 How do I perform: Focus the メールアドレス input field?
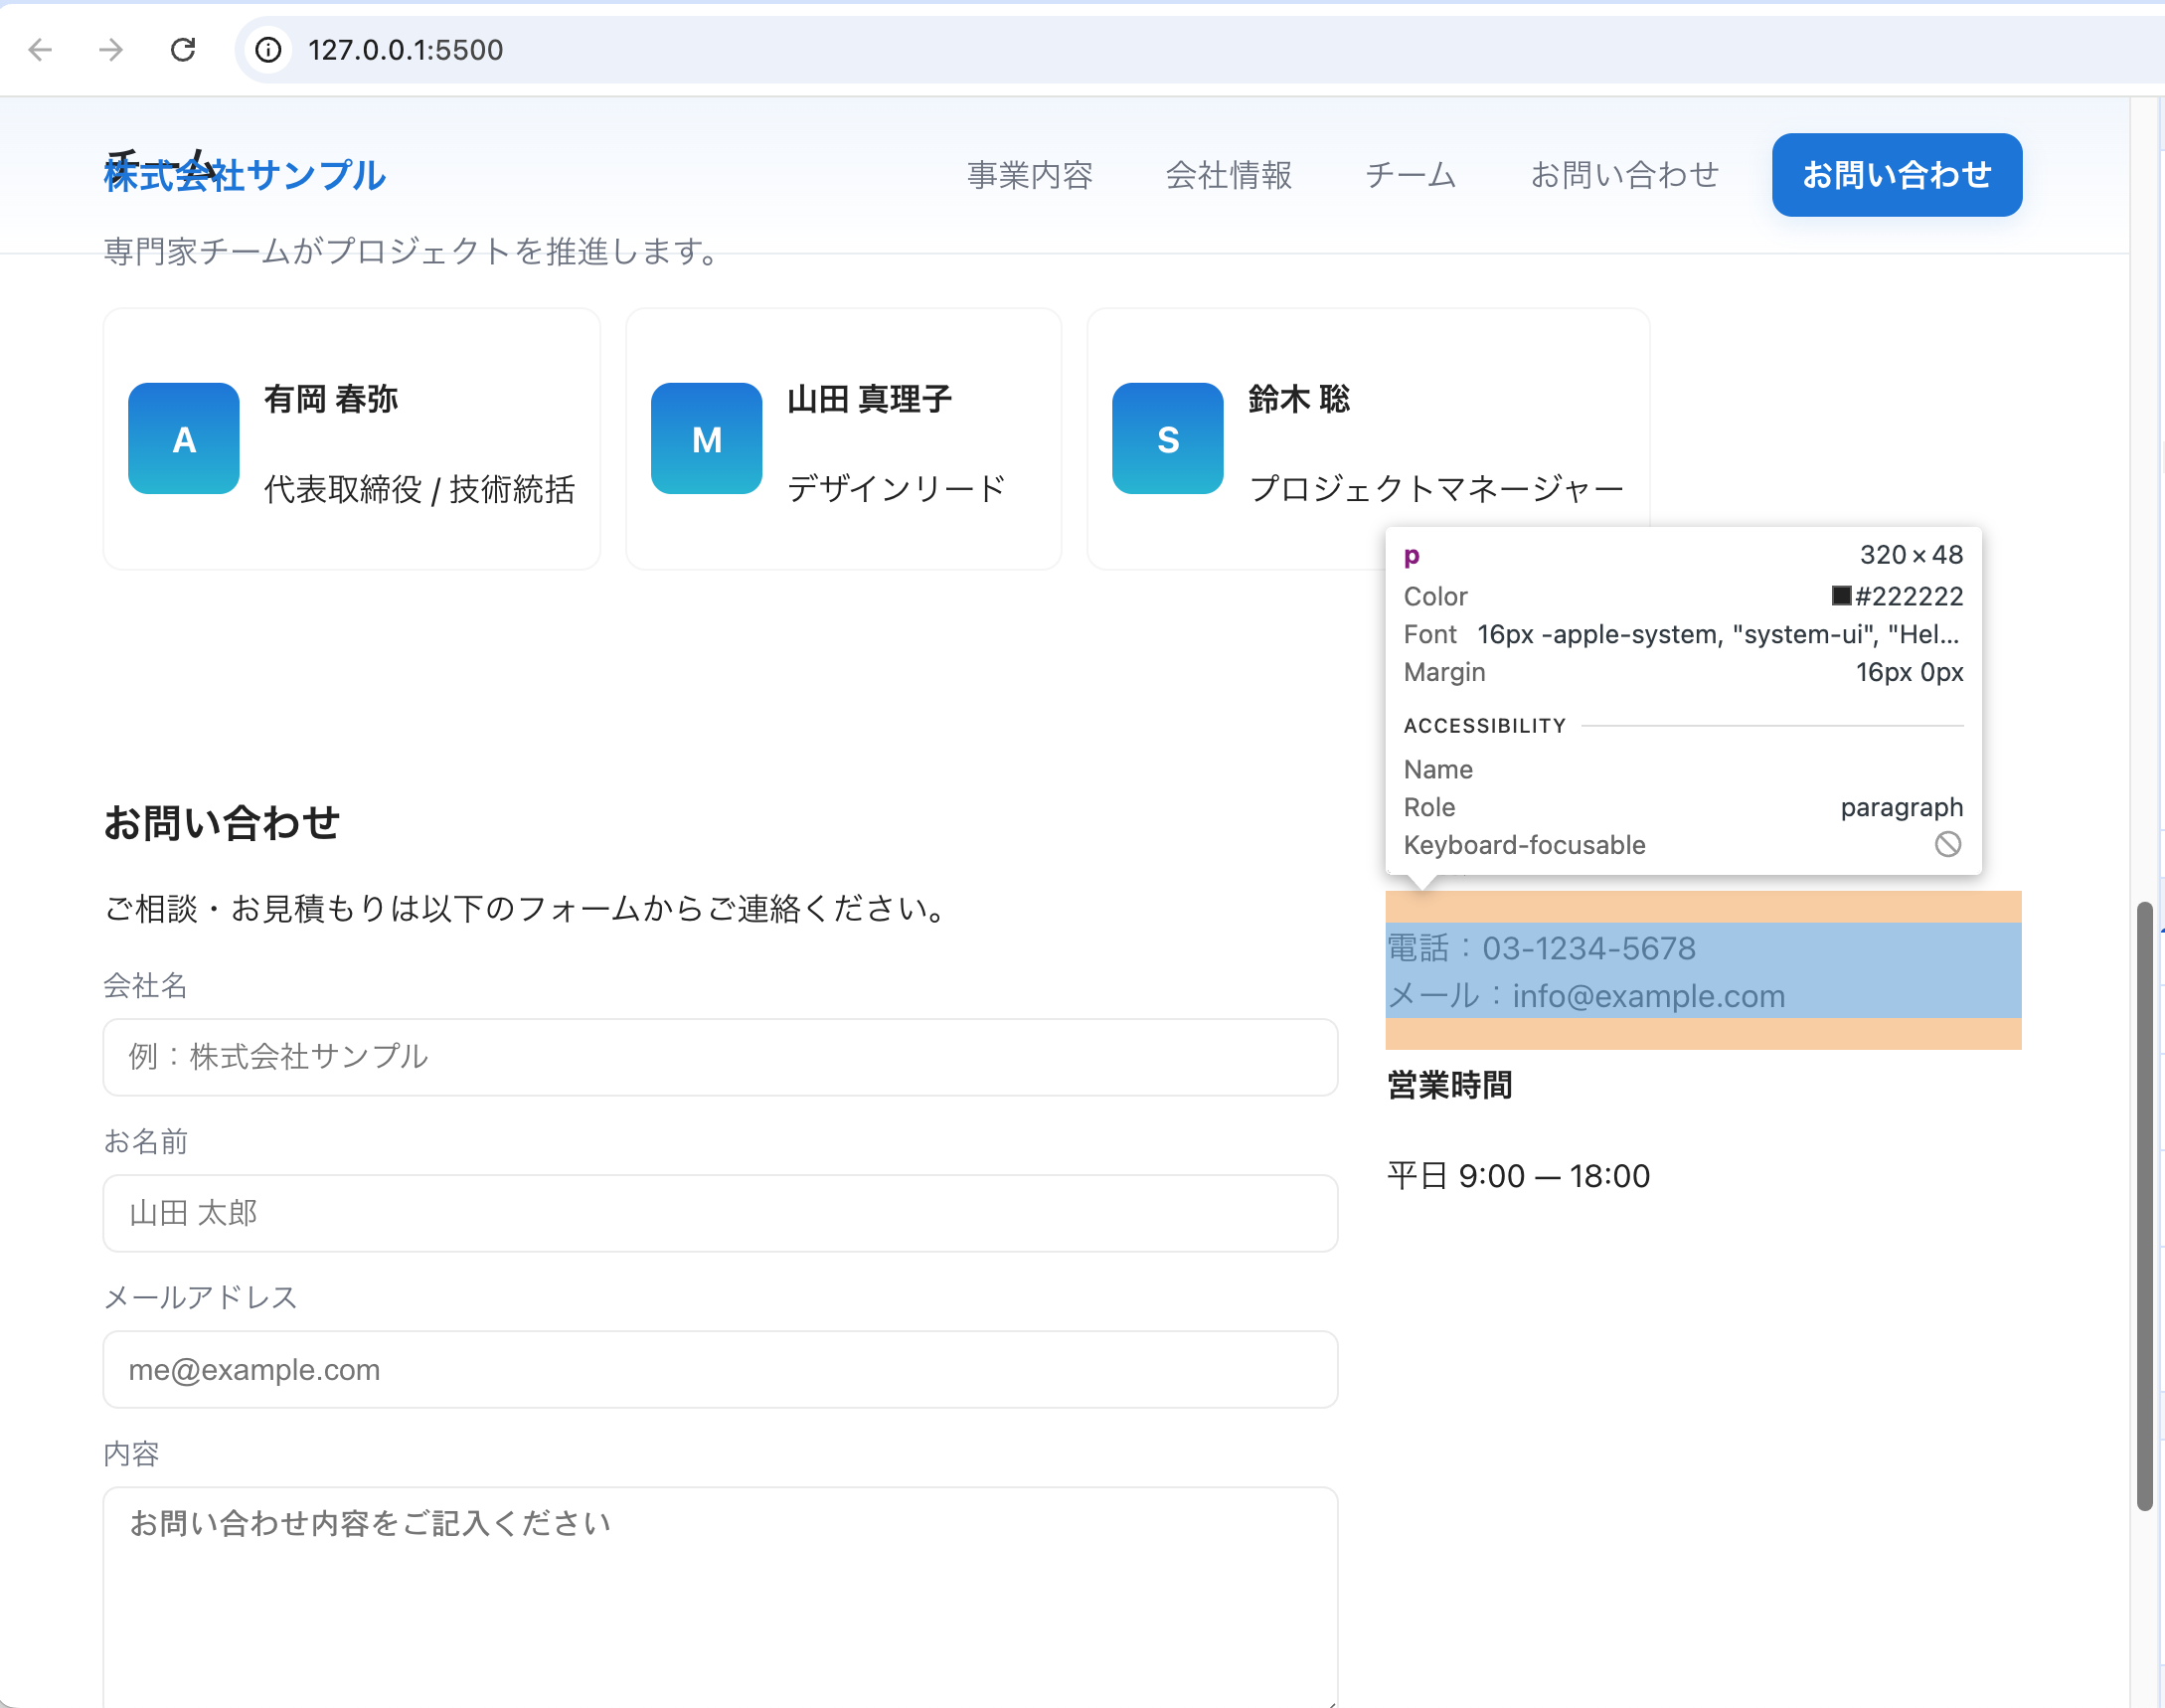(x=720, y=1369)
